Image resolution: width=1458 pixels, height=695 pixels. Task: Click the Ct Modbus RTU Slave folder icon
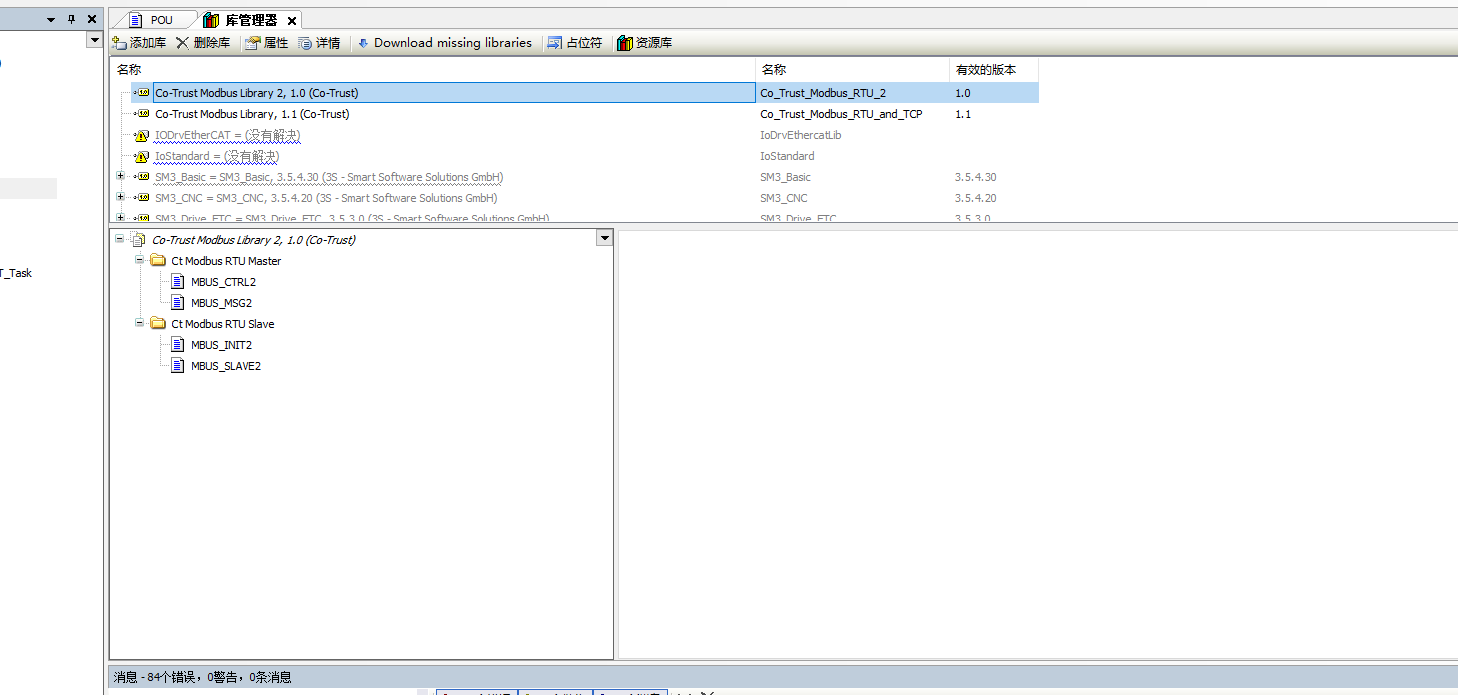click(x=158, y=324)
